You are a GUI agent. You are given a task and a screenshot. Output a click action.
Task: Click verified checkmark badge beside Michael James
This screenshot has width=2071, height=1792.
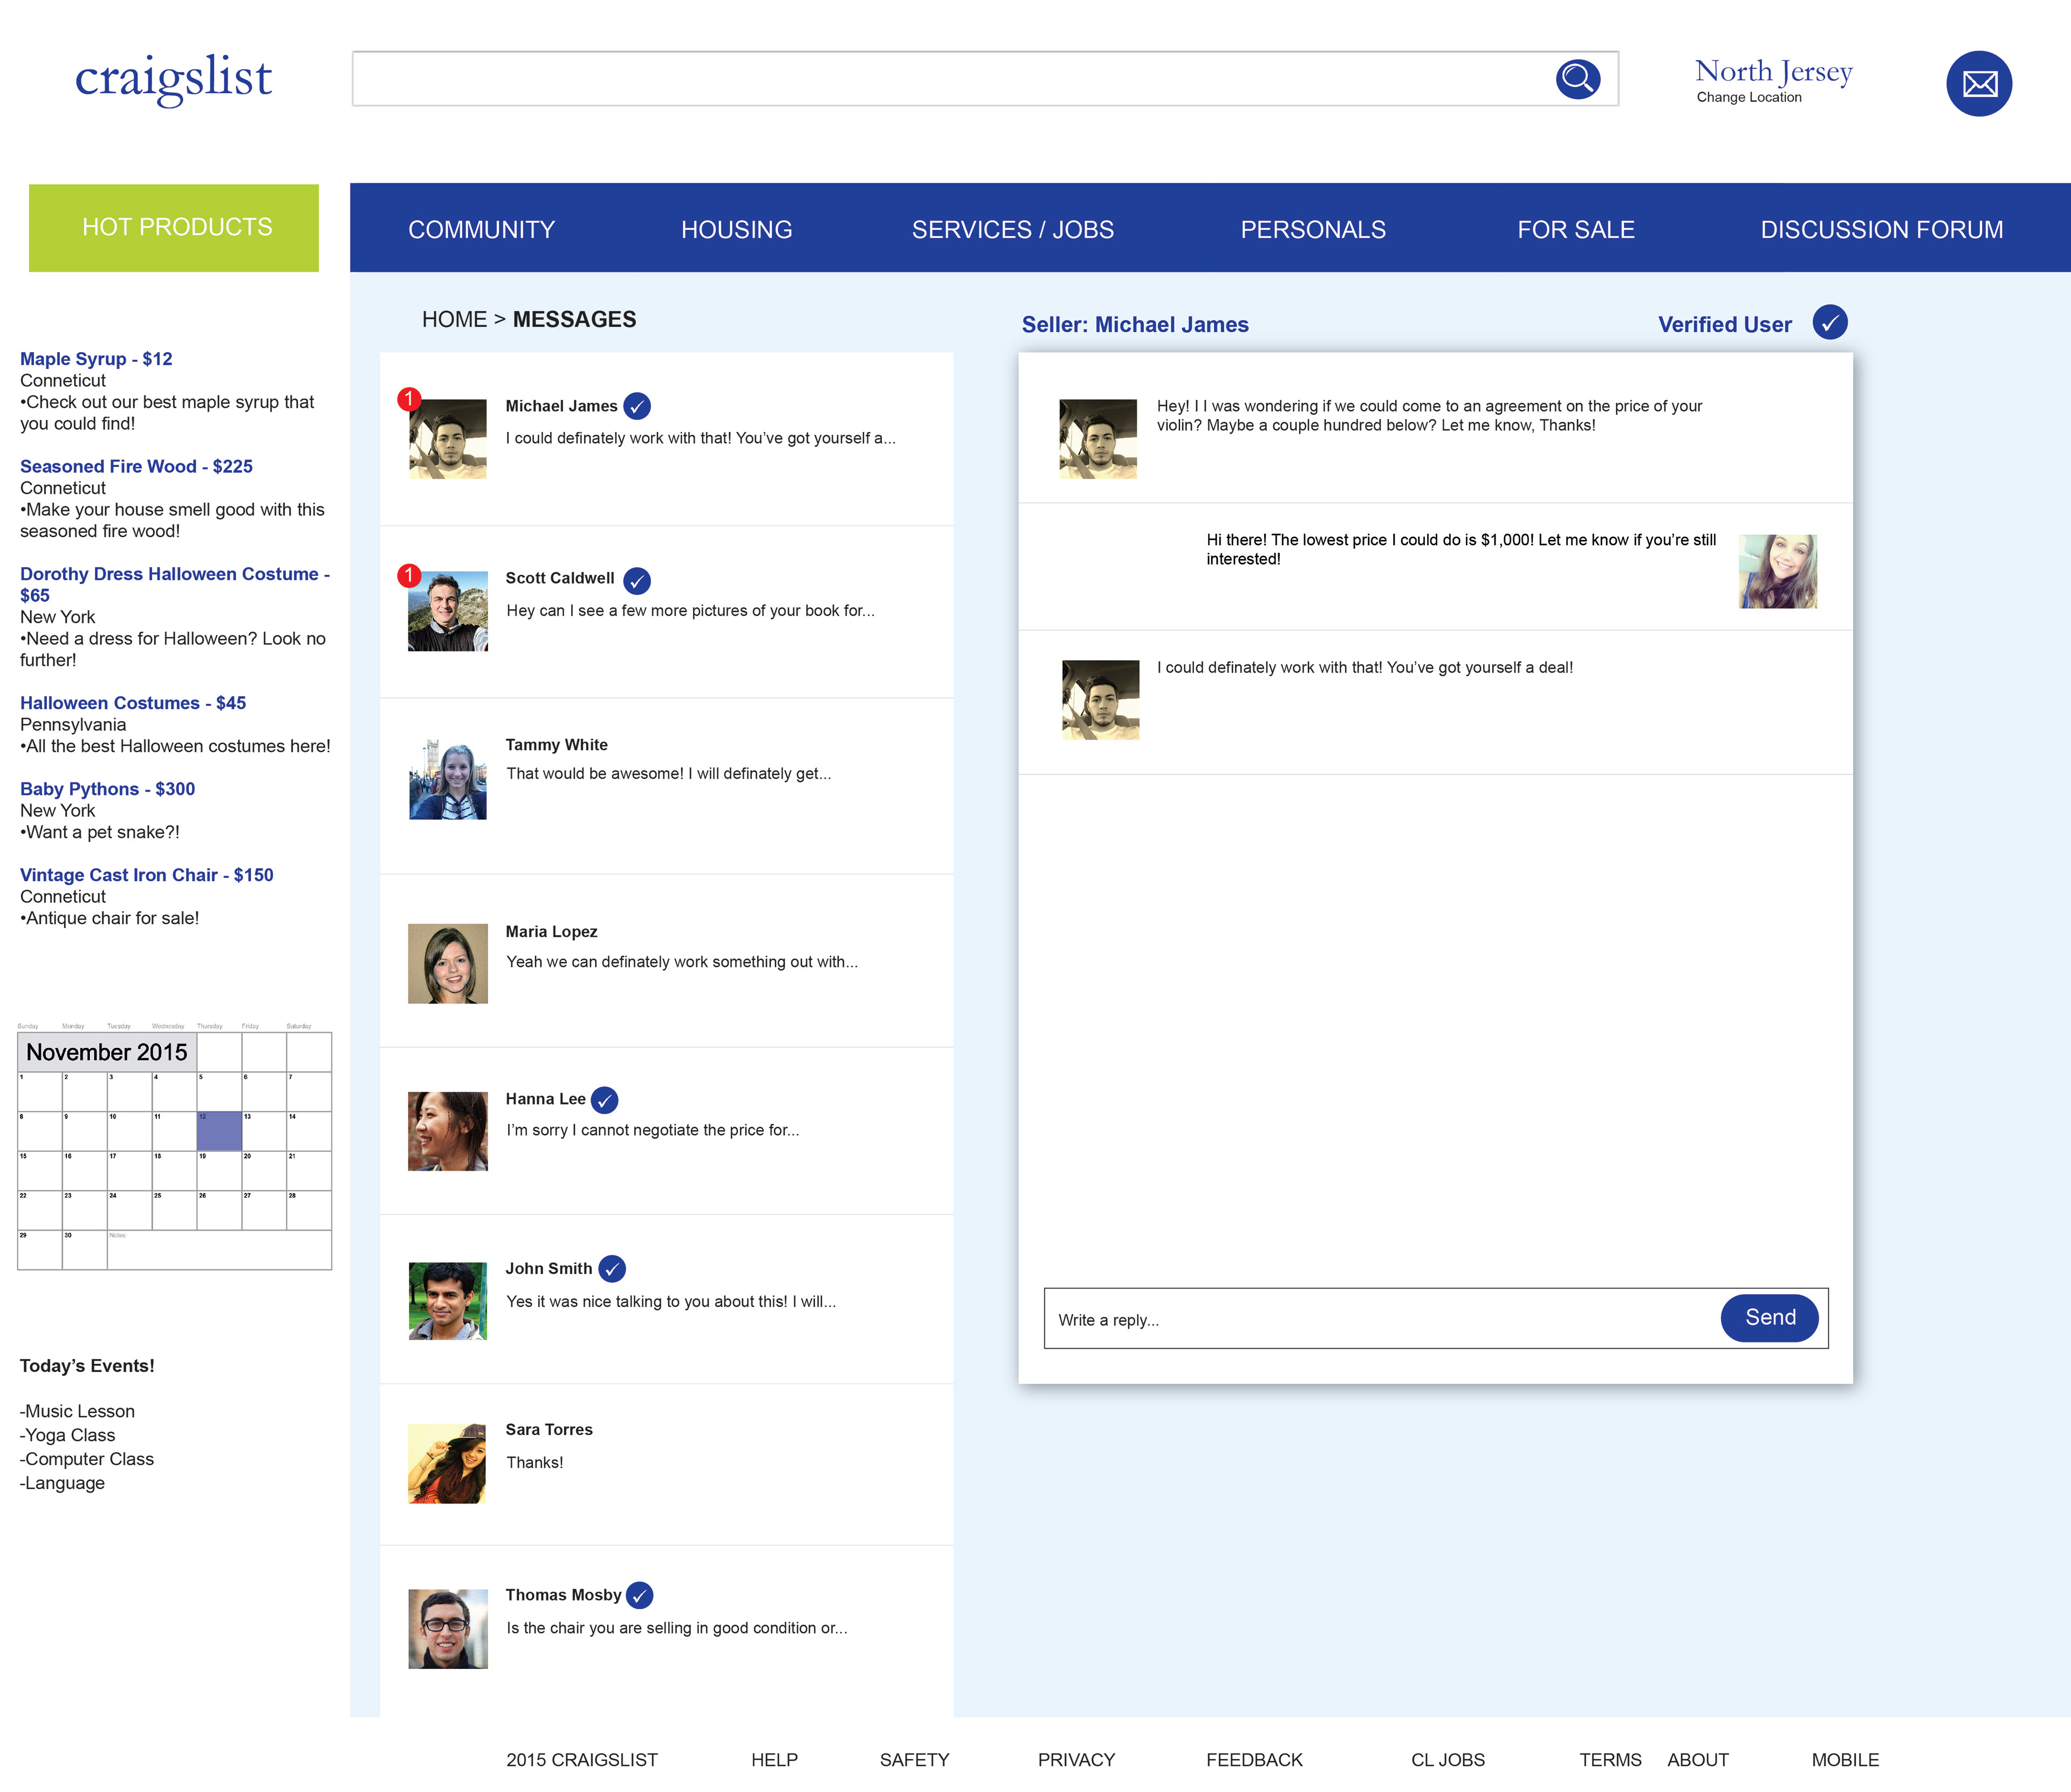point(637,406)
